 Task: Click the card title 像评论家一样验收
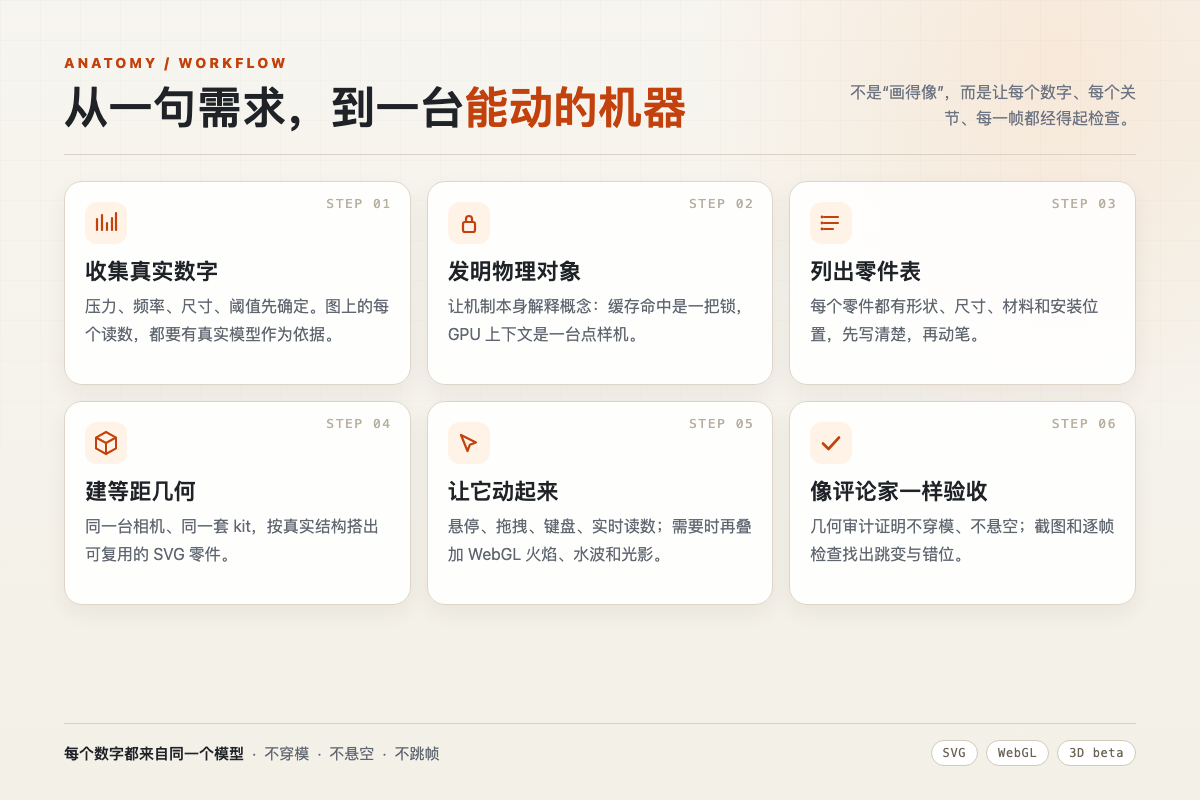coord(899,491)
